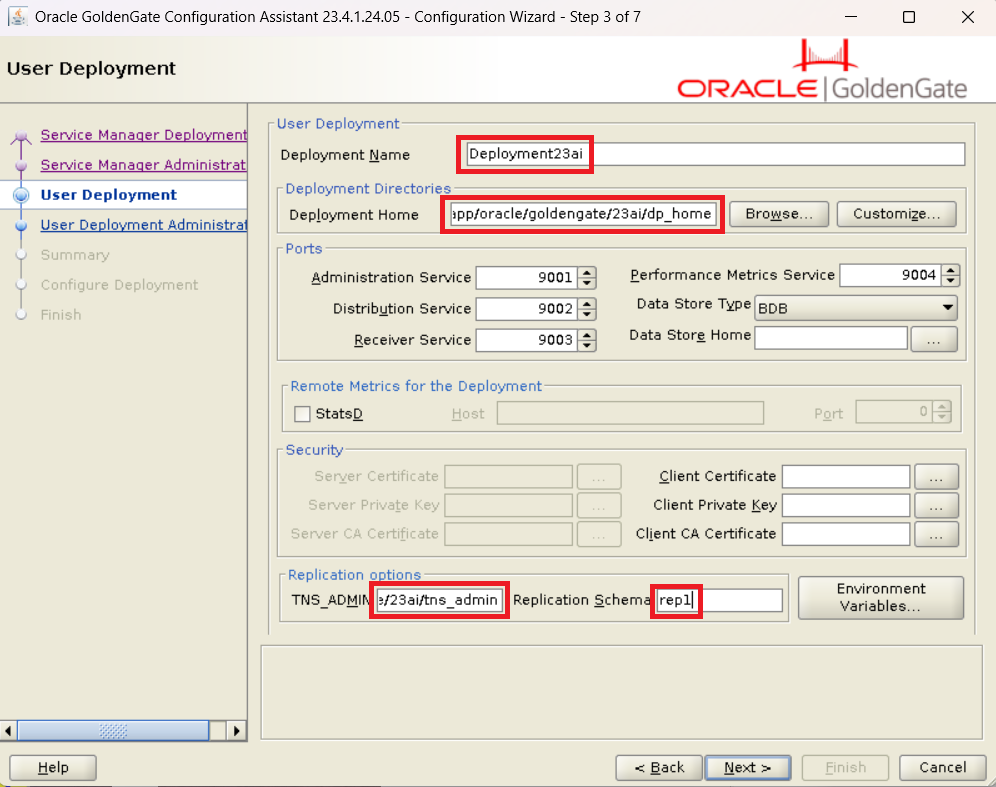This screenshot has width=996, height=787.
Task: Increase Receiver Service port with up arrow
Action: (x=588, y=335)
